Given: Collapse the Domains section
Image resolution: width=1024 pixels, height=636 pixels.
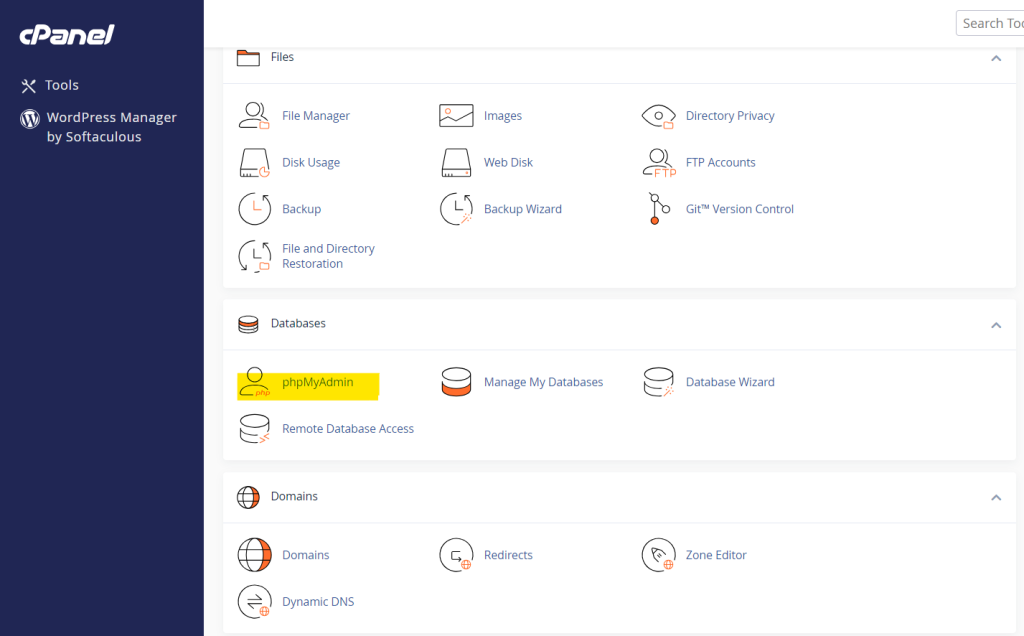Looking at the screenshot, I should click(996, 497).
